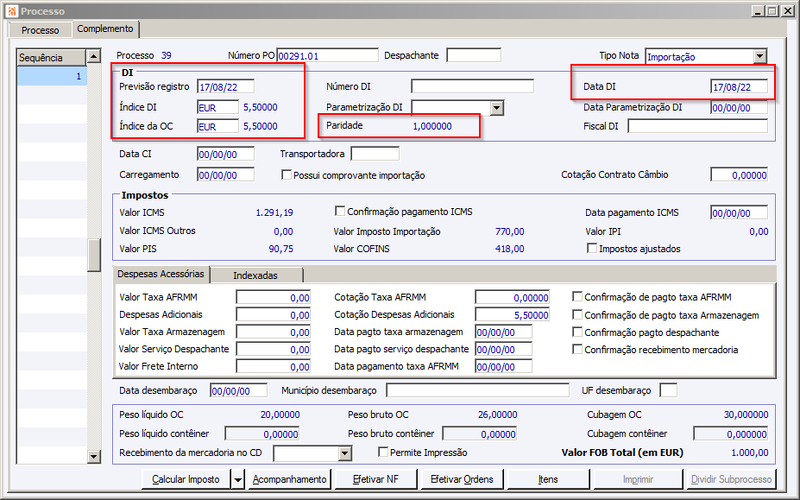
Task: Click the Sequência list scroll-up arrow
Action: pos(94,57)
